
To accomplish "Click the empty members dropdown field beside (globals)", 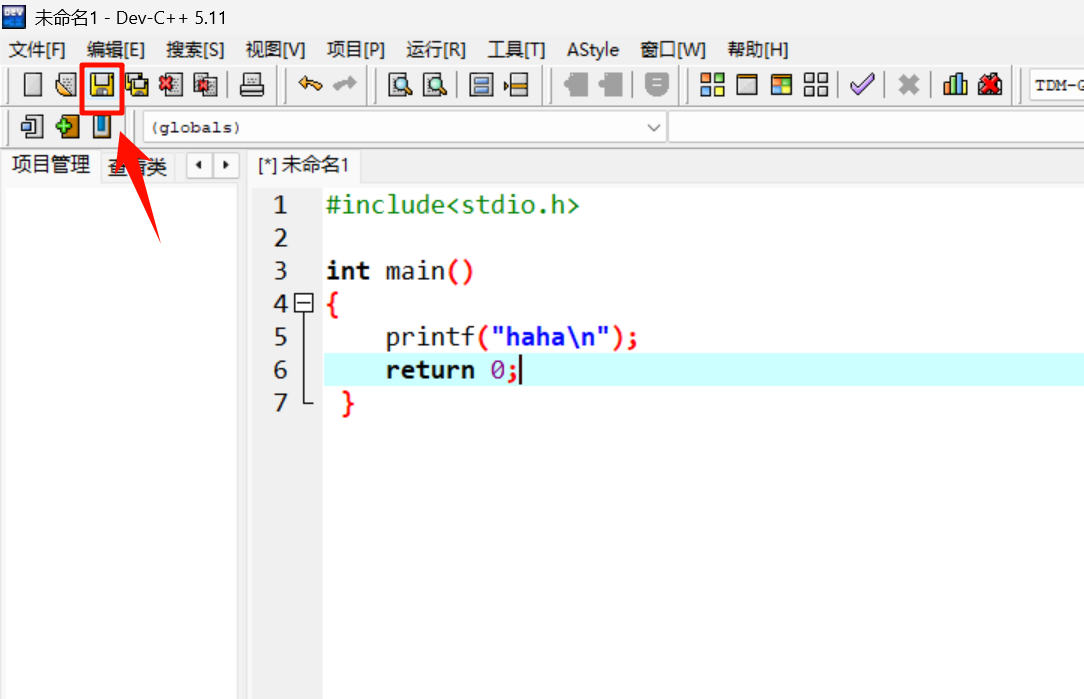I will coord(876,127).
